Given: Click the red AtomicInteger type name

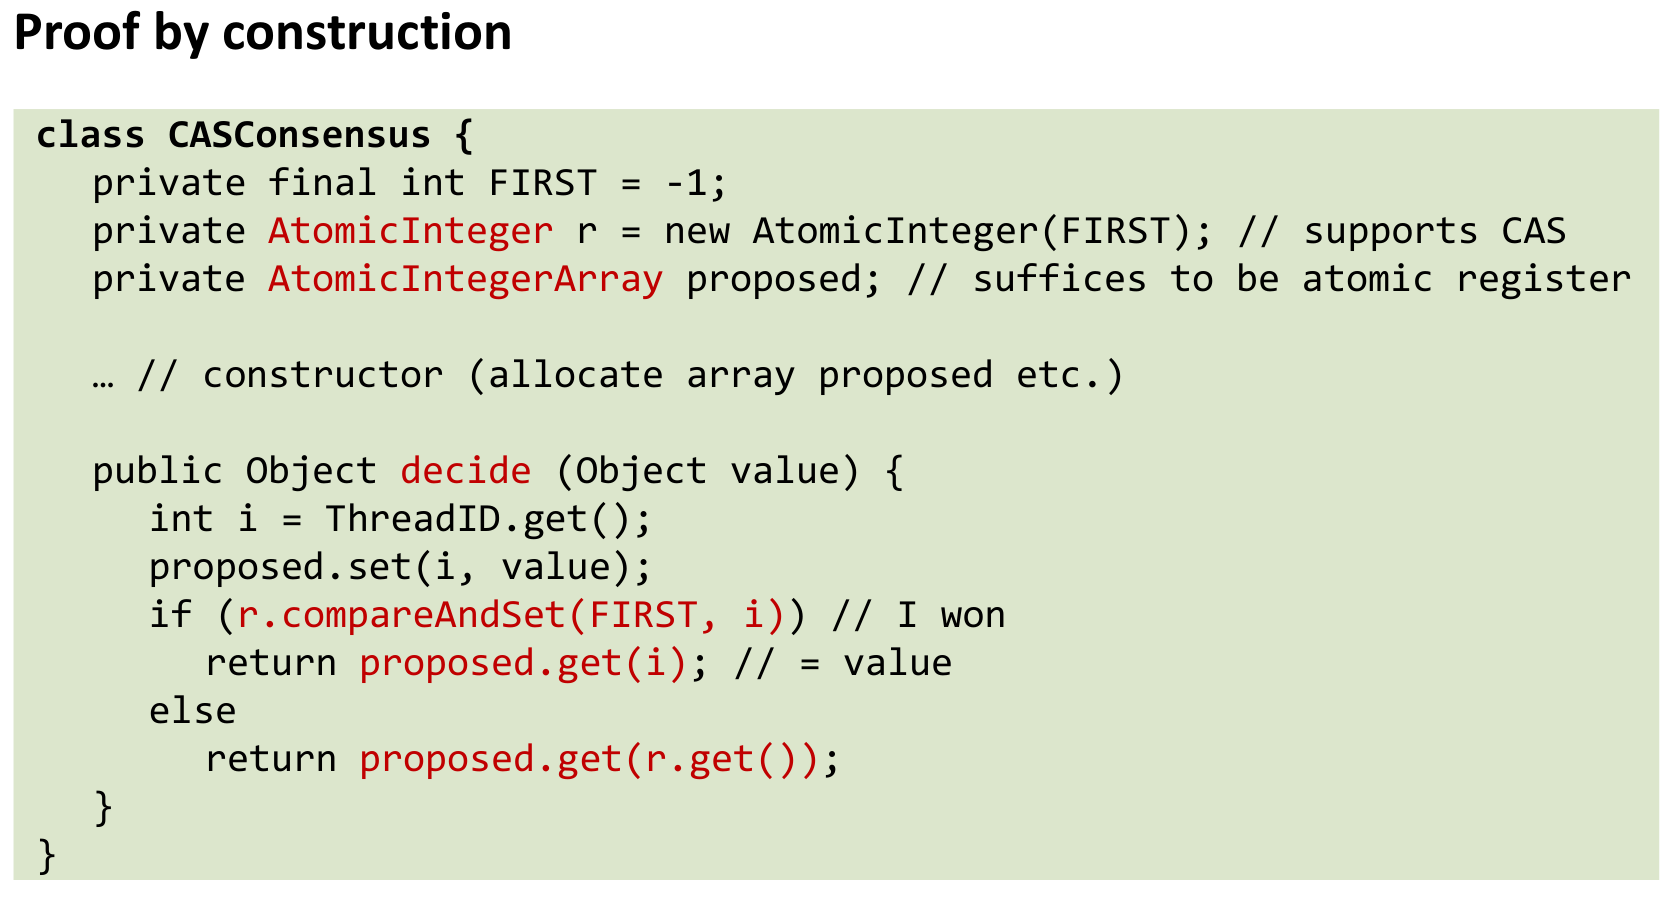Looking at the screenshot, I should coord(410,231).
